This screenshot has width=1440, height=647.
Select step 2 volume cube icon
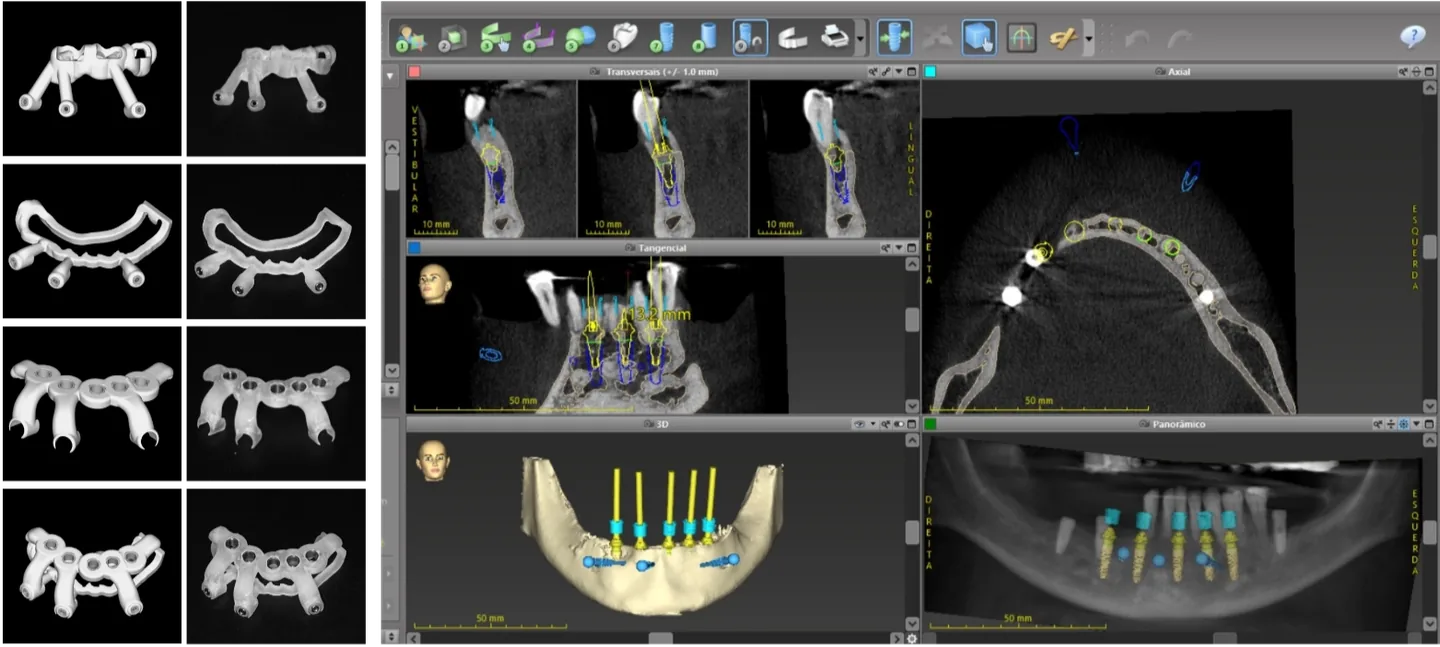[x=452, y=37]
